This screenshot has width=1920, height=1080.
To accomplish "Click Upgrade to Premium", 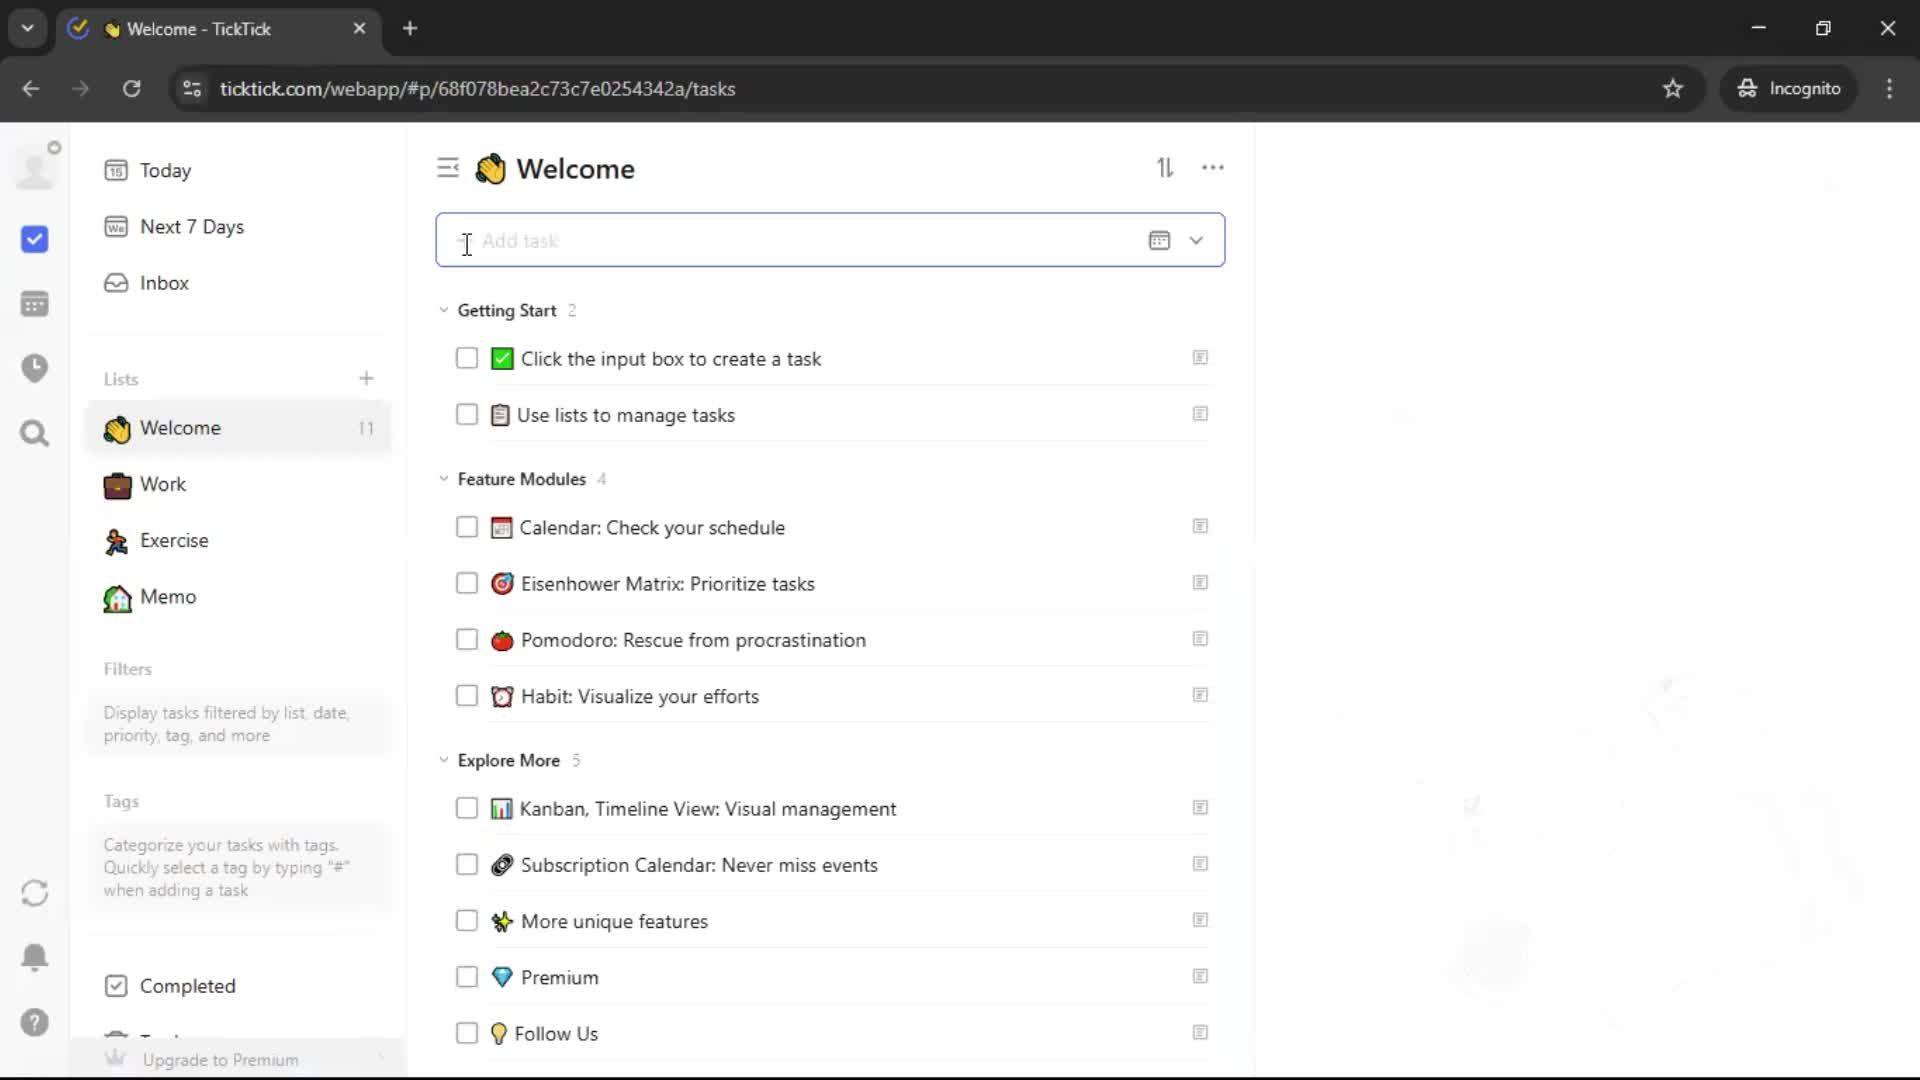I will click(x=220, y=1060).
